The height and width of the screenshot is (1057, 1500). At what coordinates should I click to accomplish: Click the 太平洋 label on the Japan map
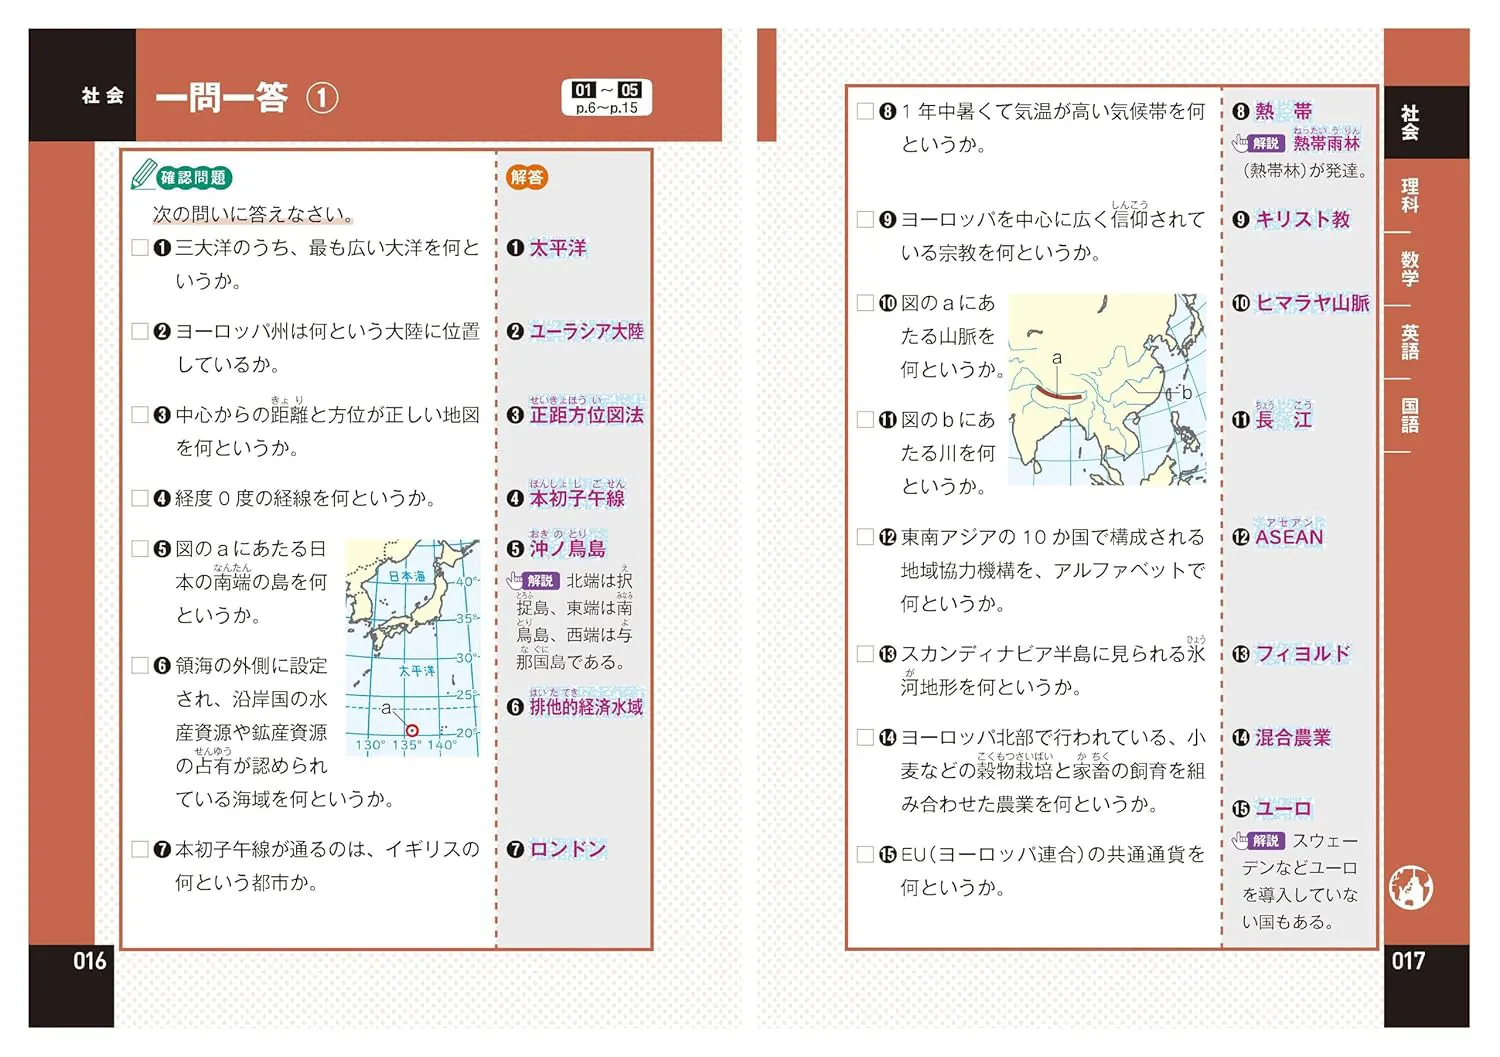[x=417, y=670]
